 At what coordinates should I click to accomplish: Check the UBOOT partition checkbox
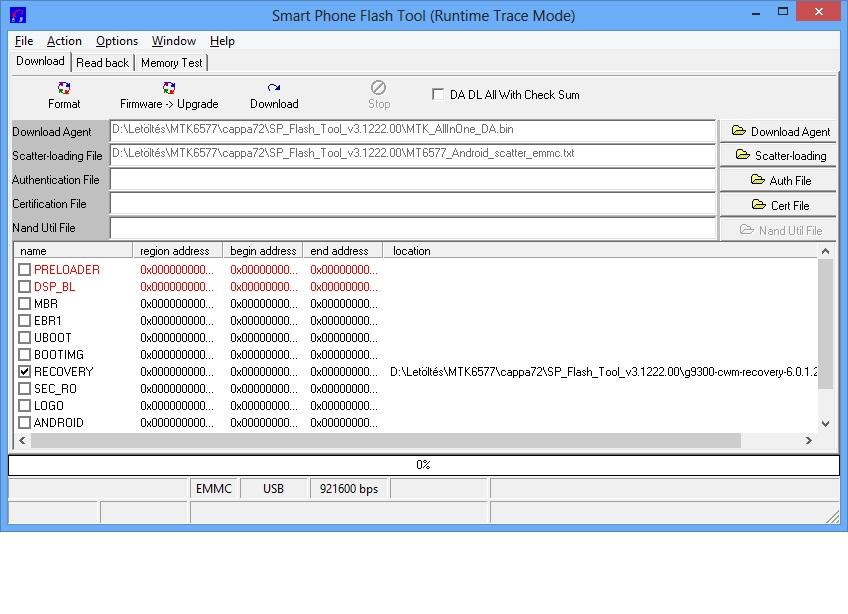point(24,338)
